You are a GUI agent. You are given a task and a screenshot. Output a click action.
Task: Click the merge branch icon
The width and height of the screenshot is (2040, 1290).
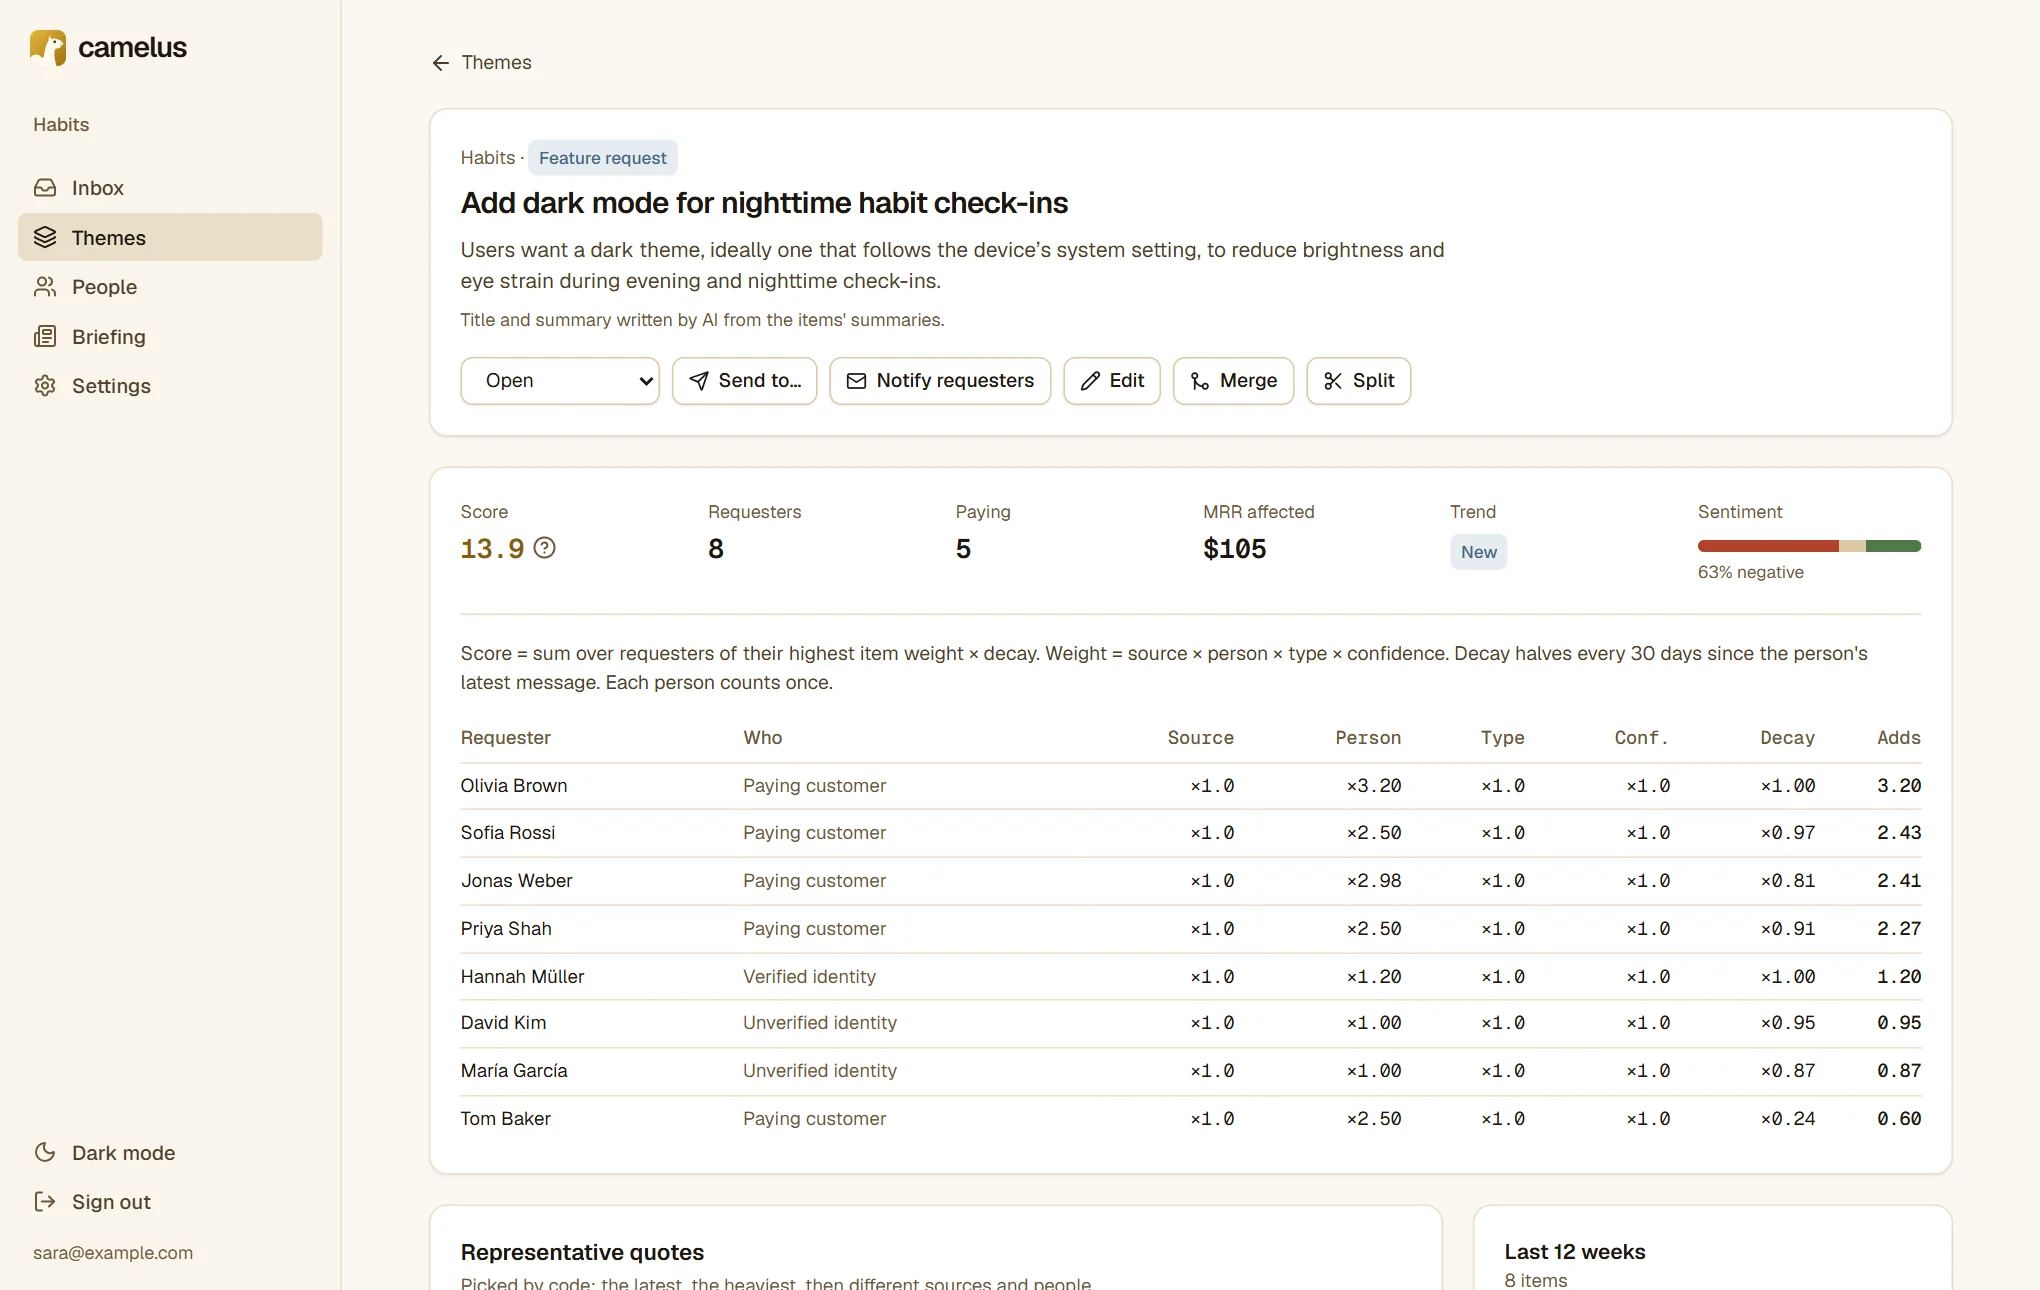point(1200,381)
